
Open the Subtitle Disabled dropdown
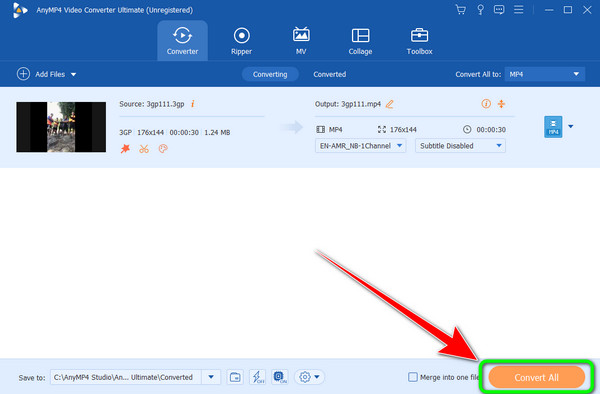click(x=460, y=146)
